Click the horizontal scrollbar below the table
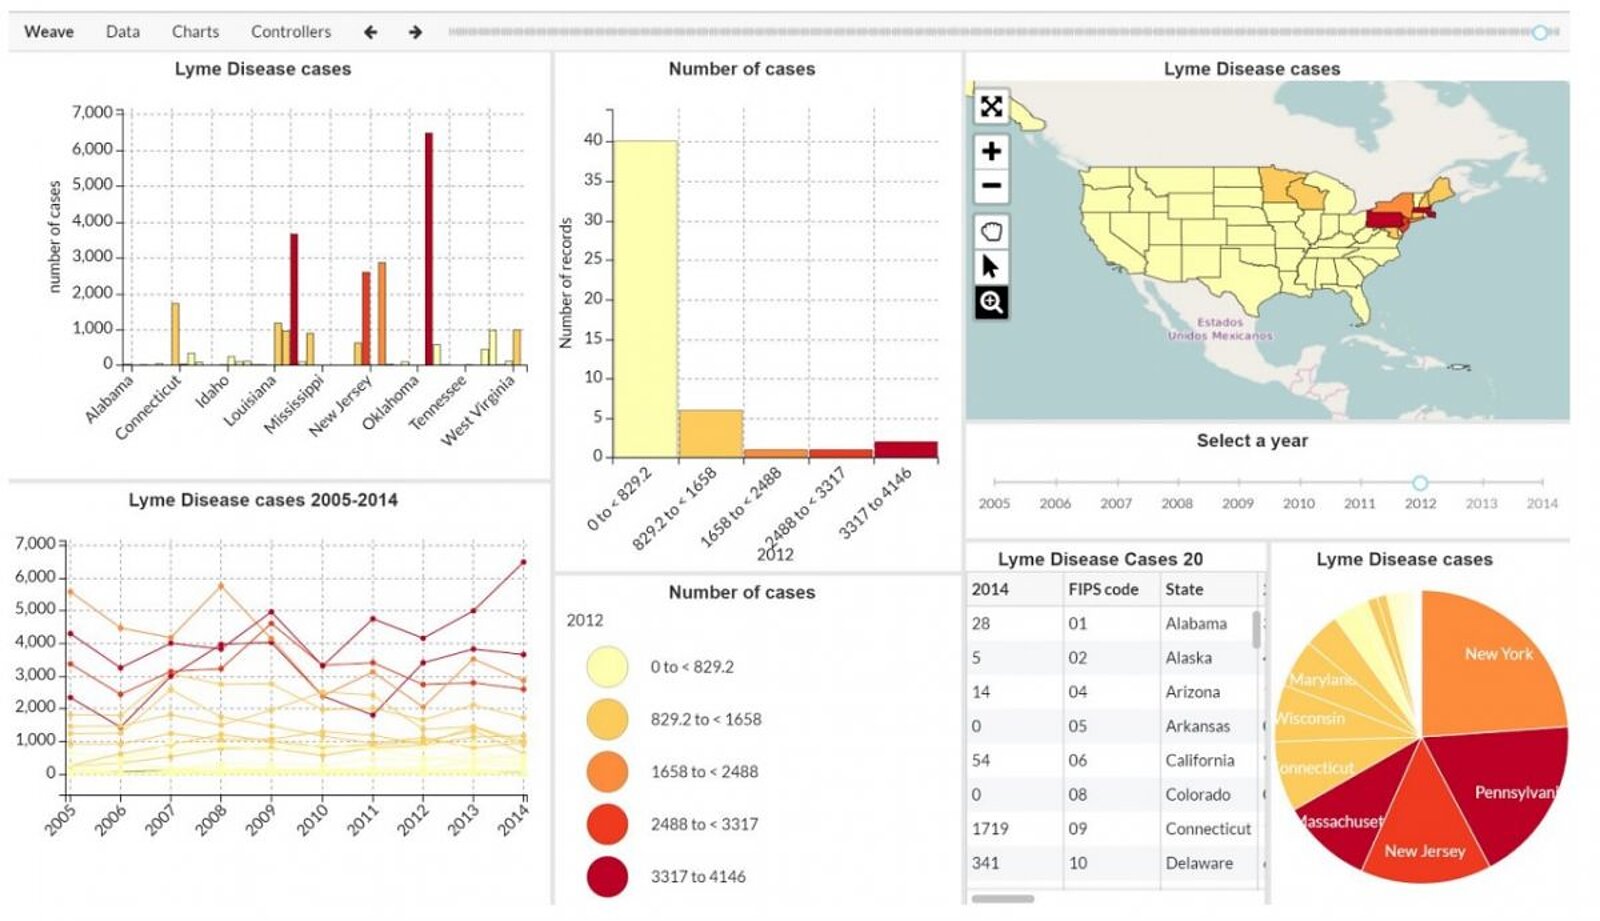This screenshot has width=1600, height=921. click(1000, 898)
